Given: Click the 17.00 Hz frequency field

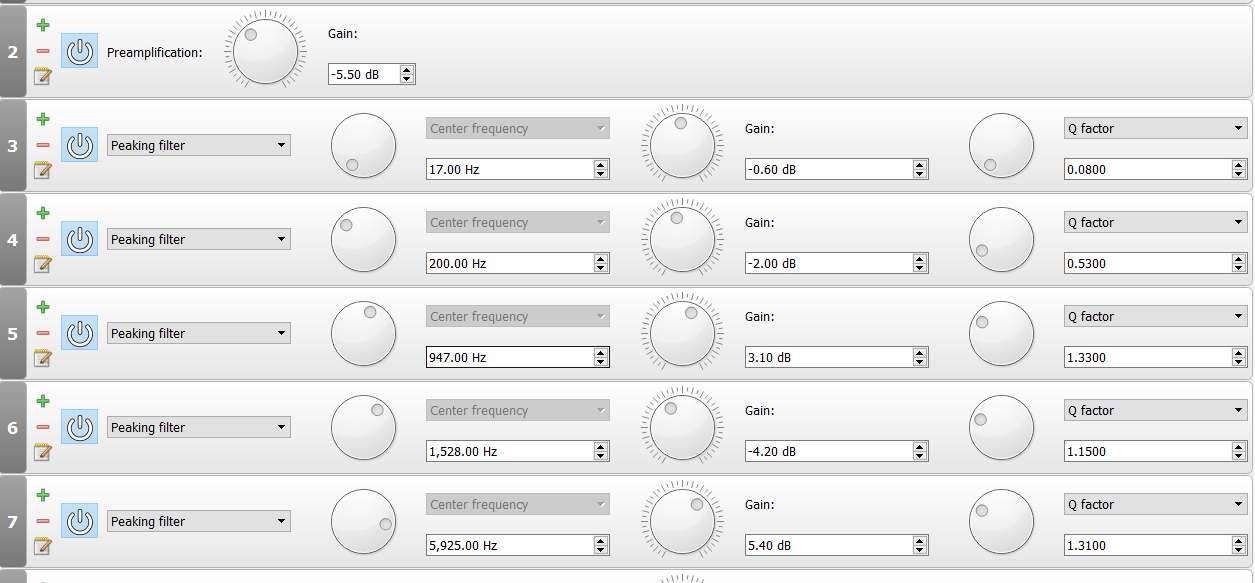Looking at the screenshot, I should point(518,170).
